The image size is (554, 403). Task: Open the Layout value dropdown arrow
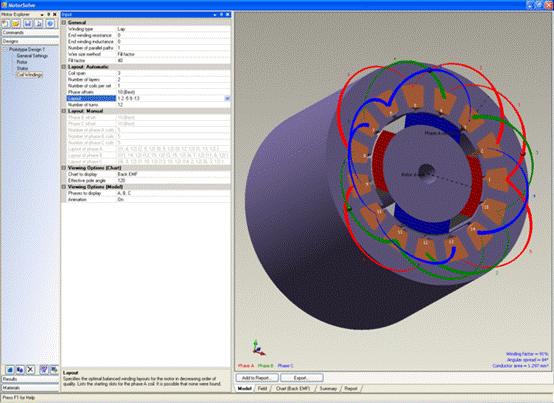coord(227,99)
